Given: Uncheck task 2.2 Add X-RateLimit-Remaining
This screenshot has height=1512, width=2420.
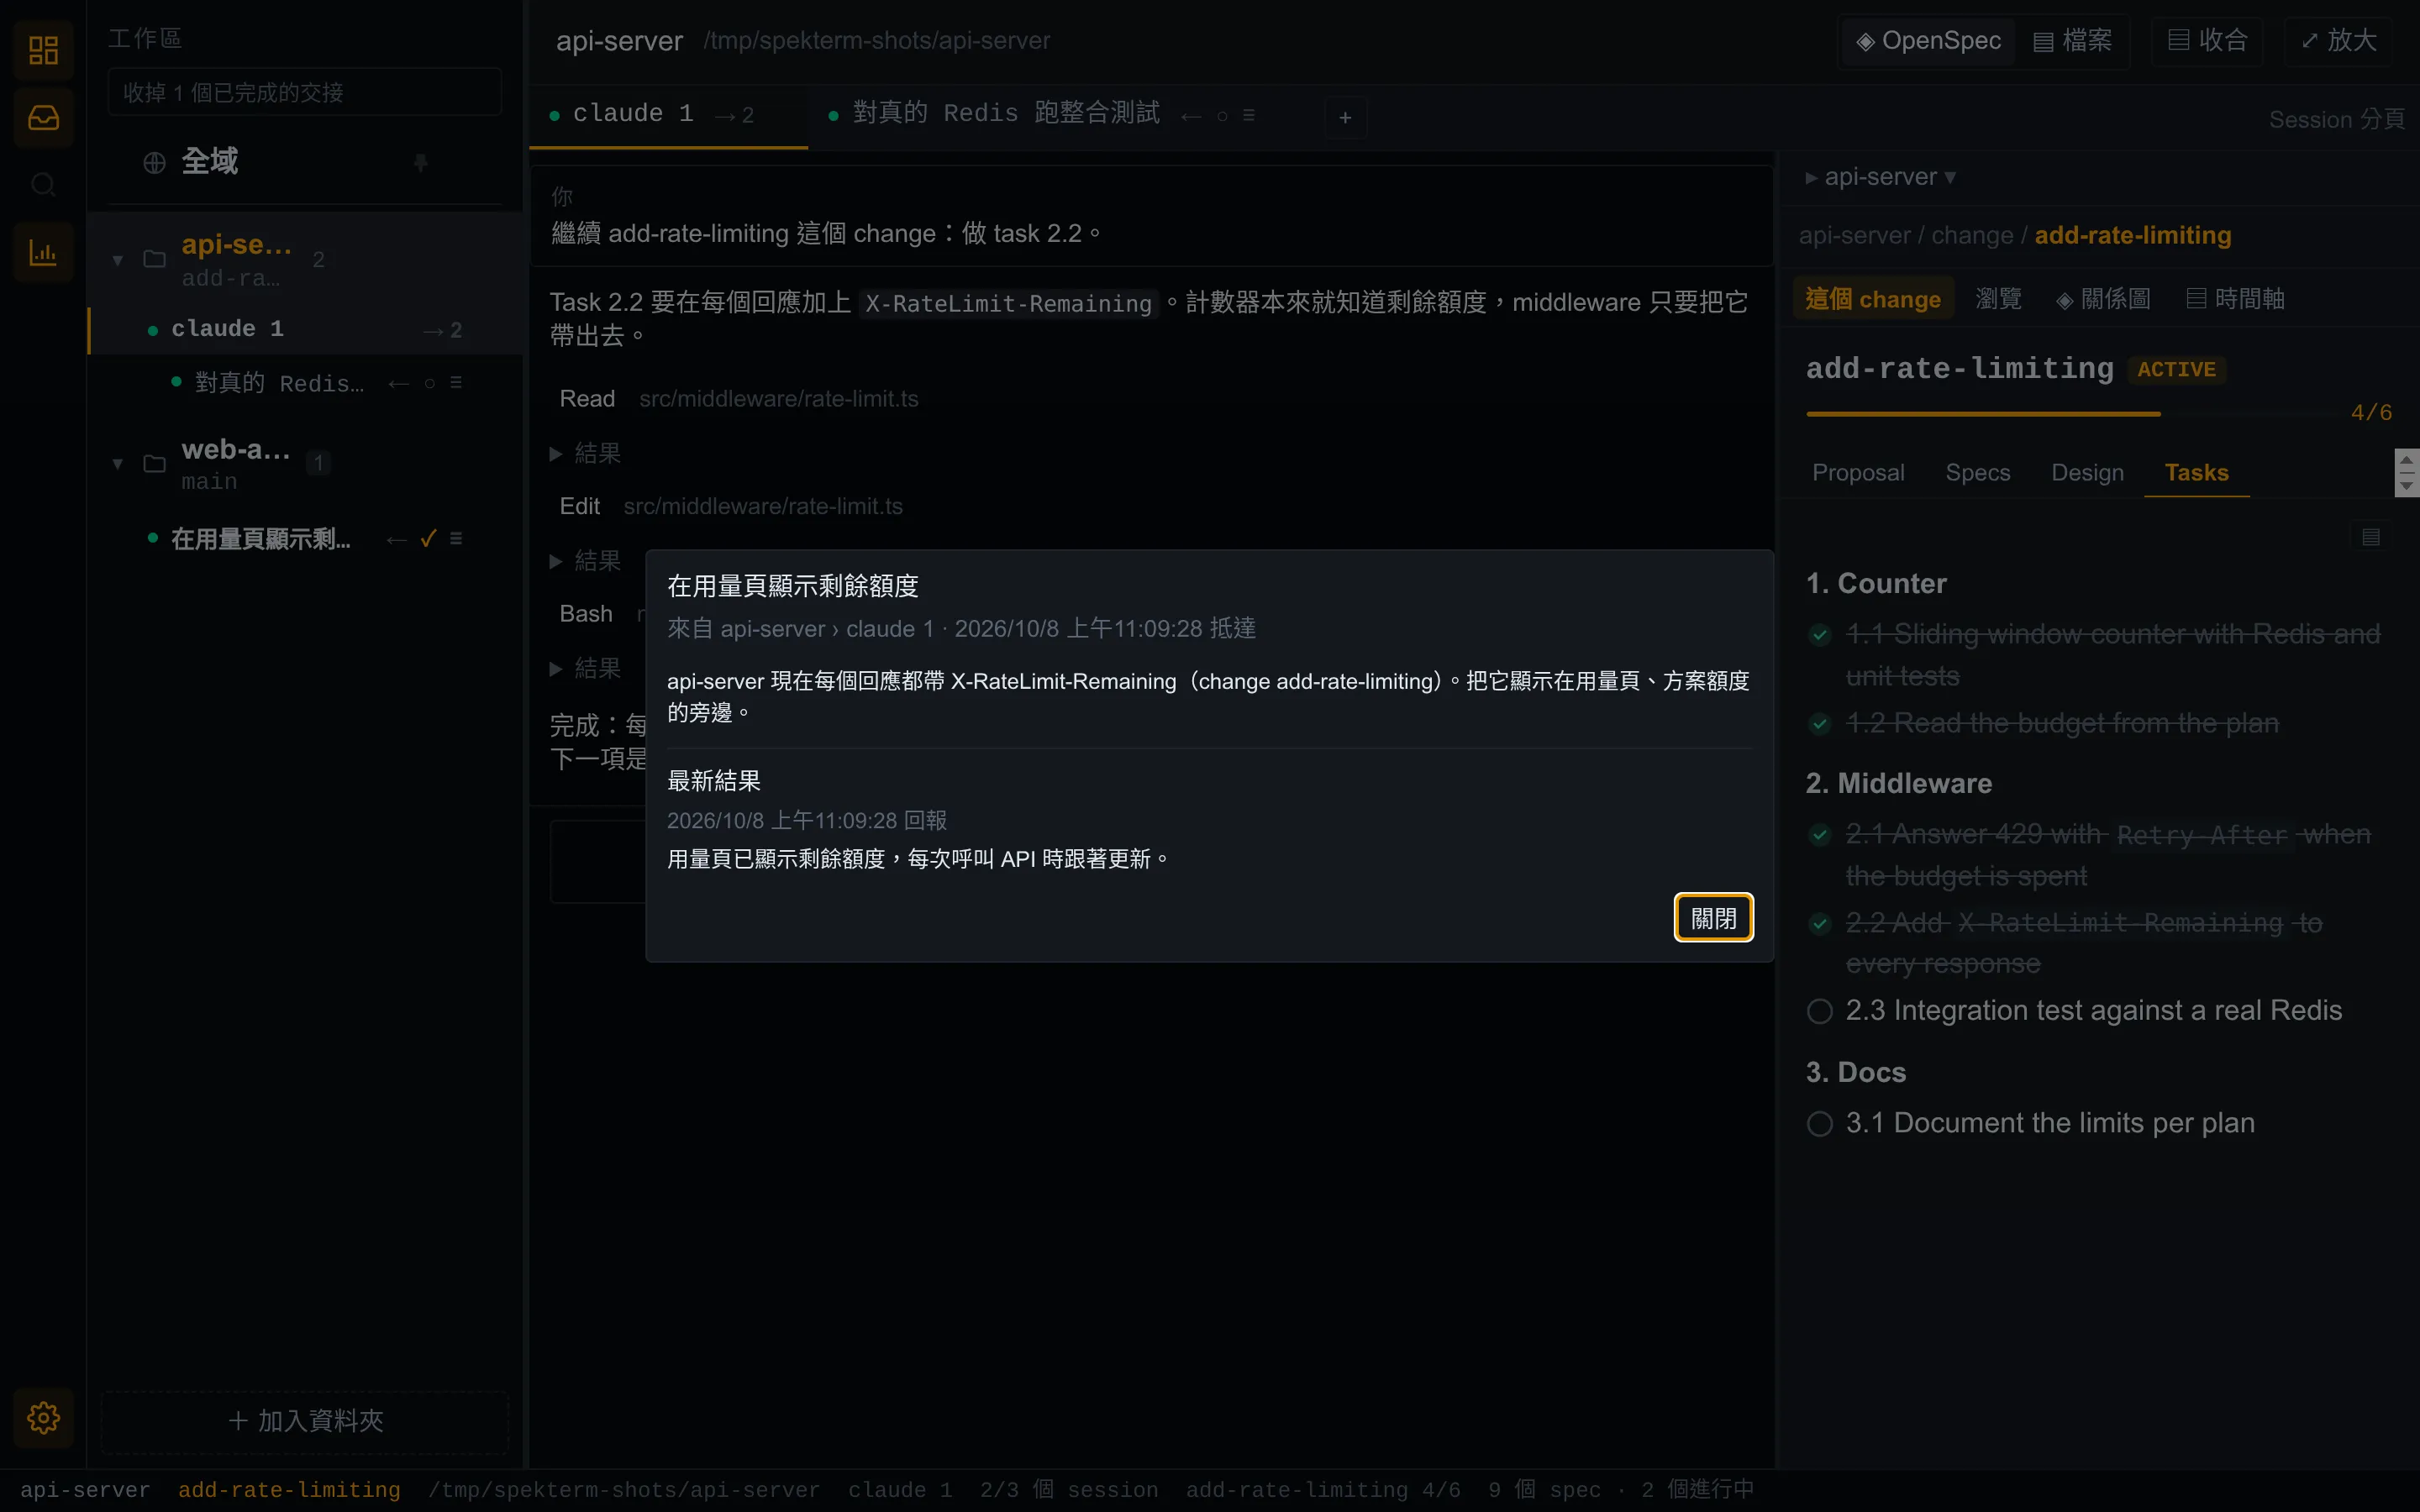Looking at the screenshot, I should click(x=1820, y=923).
